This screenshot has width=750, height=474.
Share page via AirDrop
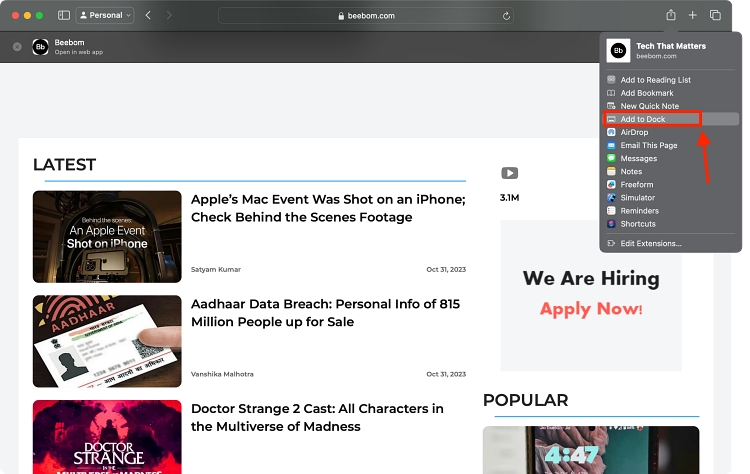[x=671, y=132]
